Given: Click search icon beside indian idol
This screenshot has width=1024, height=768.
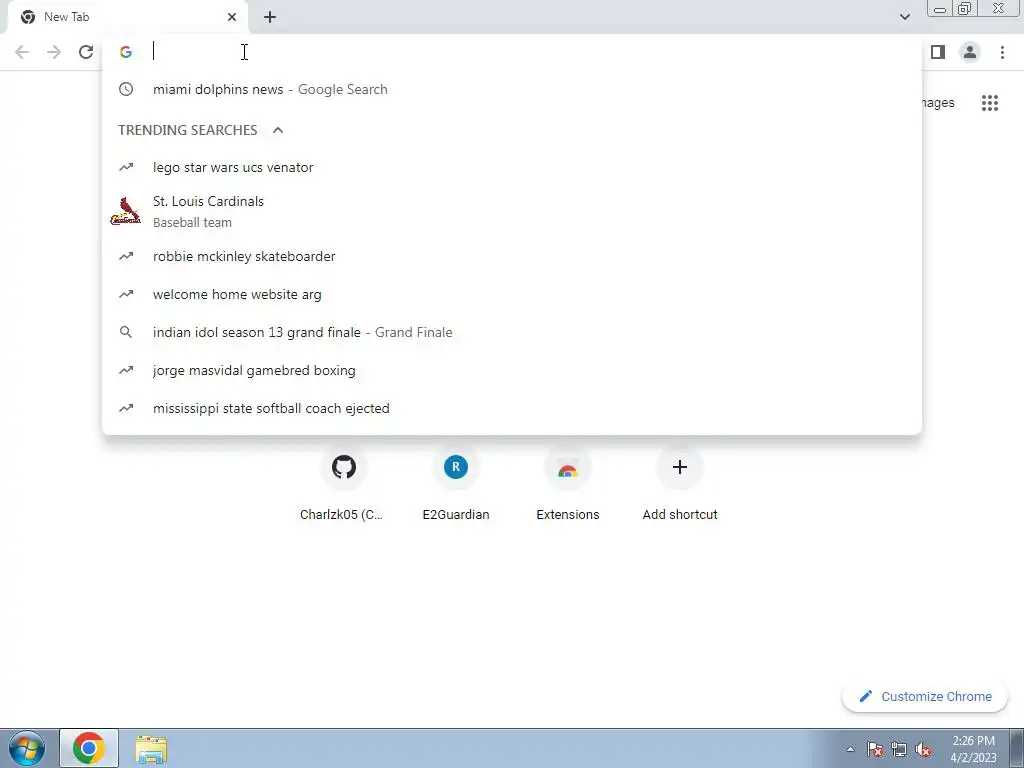Looking at the screenshot, I should (126, 332).
